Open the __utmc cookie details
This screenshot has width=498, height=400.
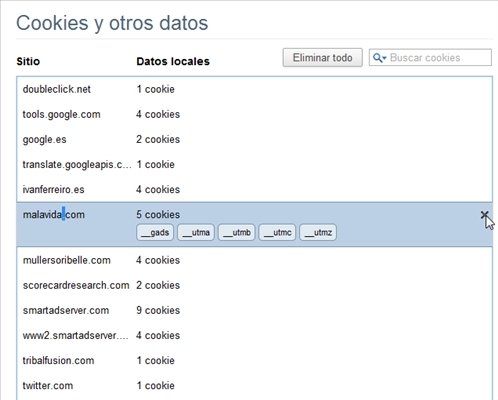coord(277,232)
